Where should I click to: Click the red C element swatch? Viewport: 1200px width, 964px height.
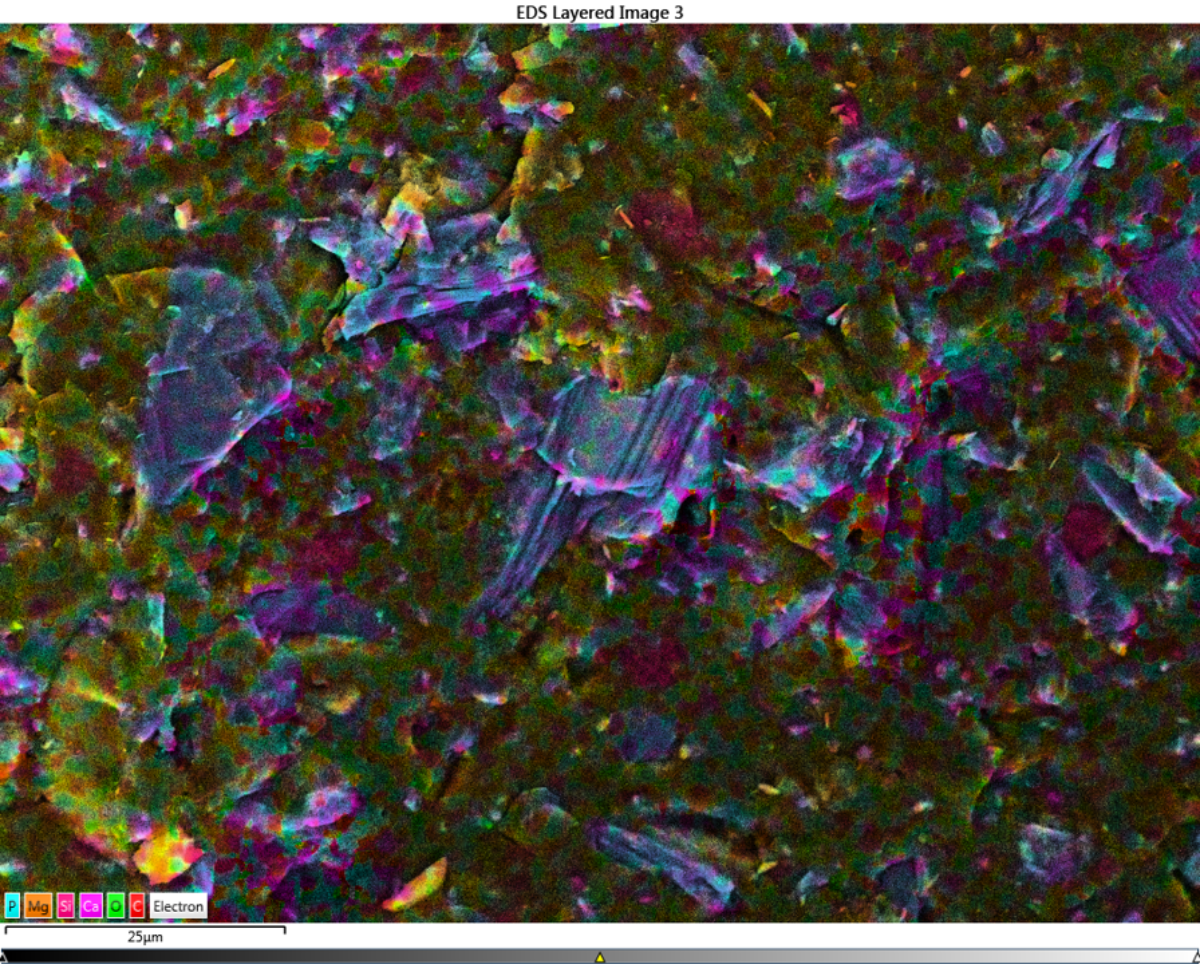137,907
